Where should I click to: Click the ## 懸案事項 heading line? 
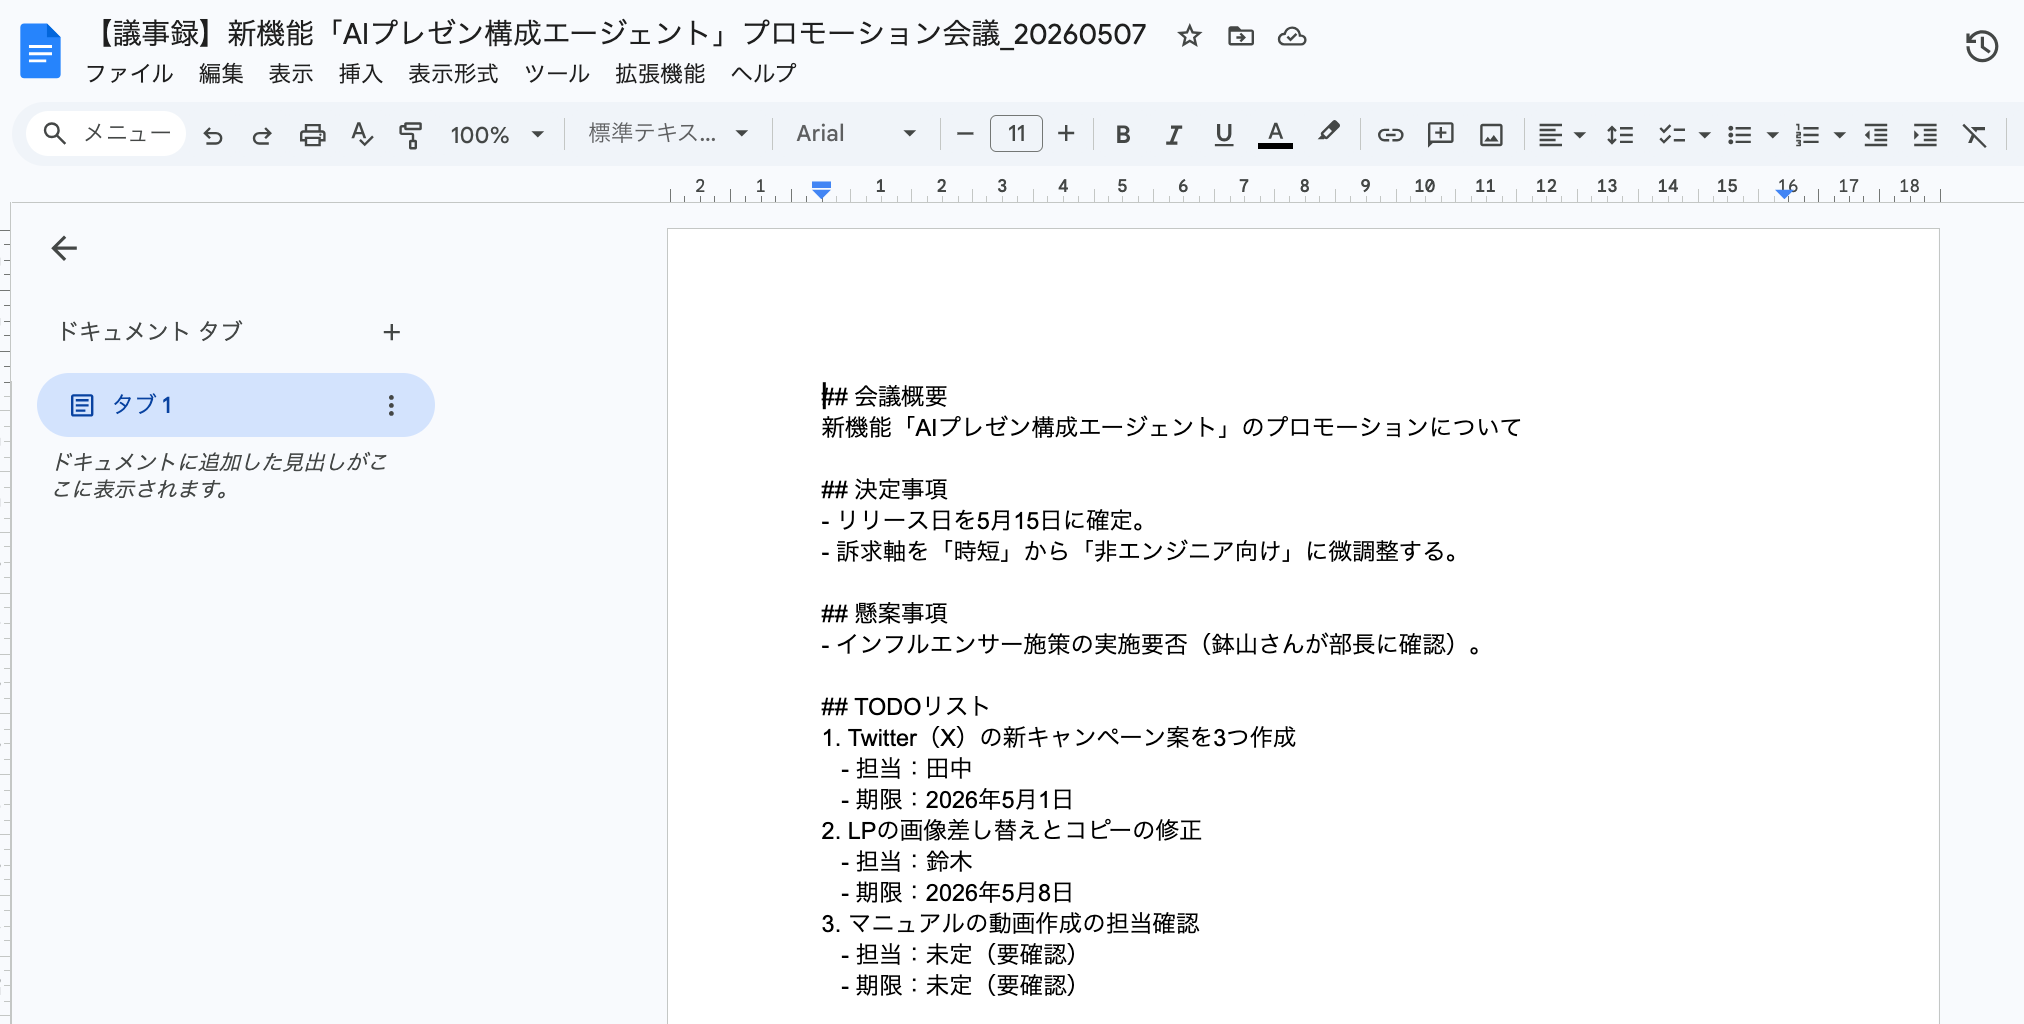[x=884, y=613]
